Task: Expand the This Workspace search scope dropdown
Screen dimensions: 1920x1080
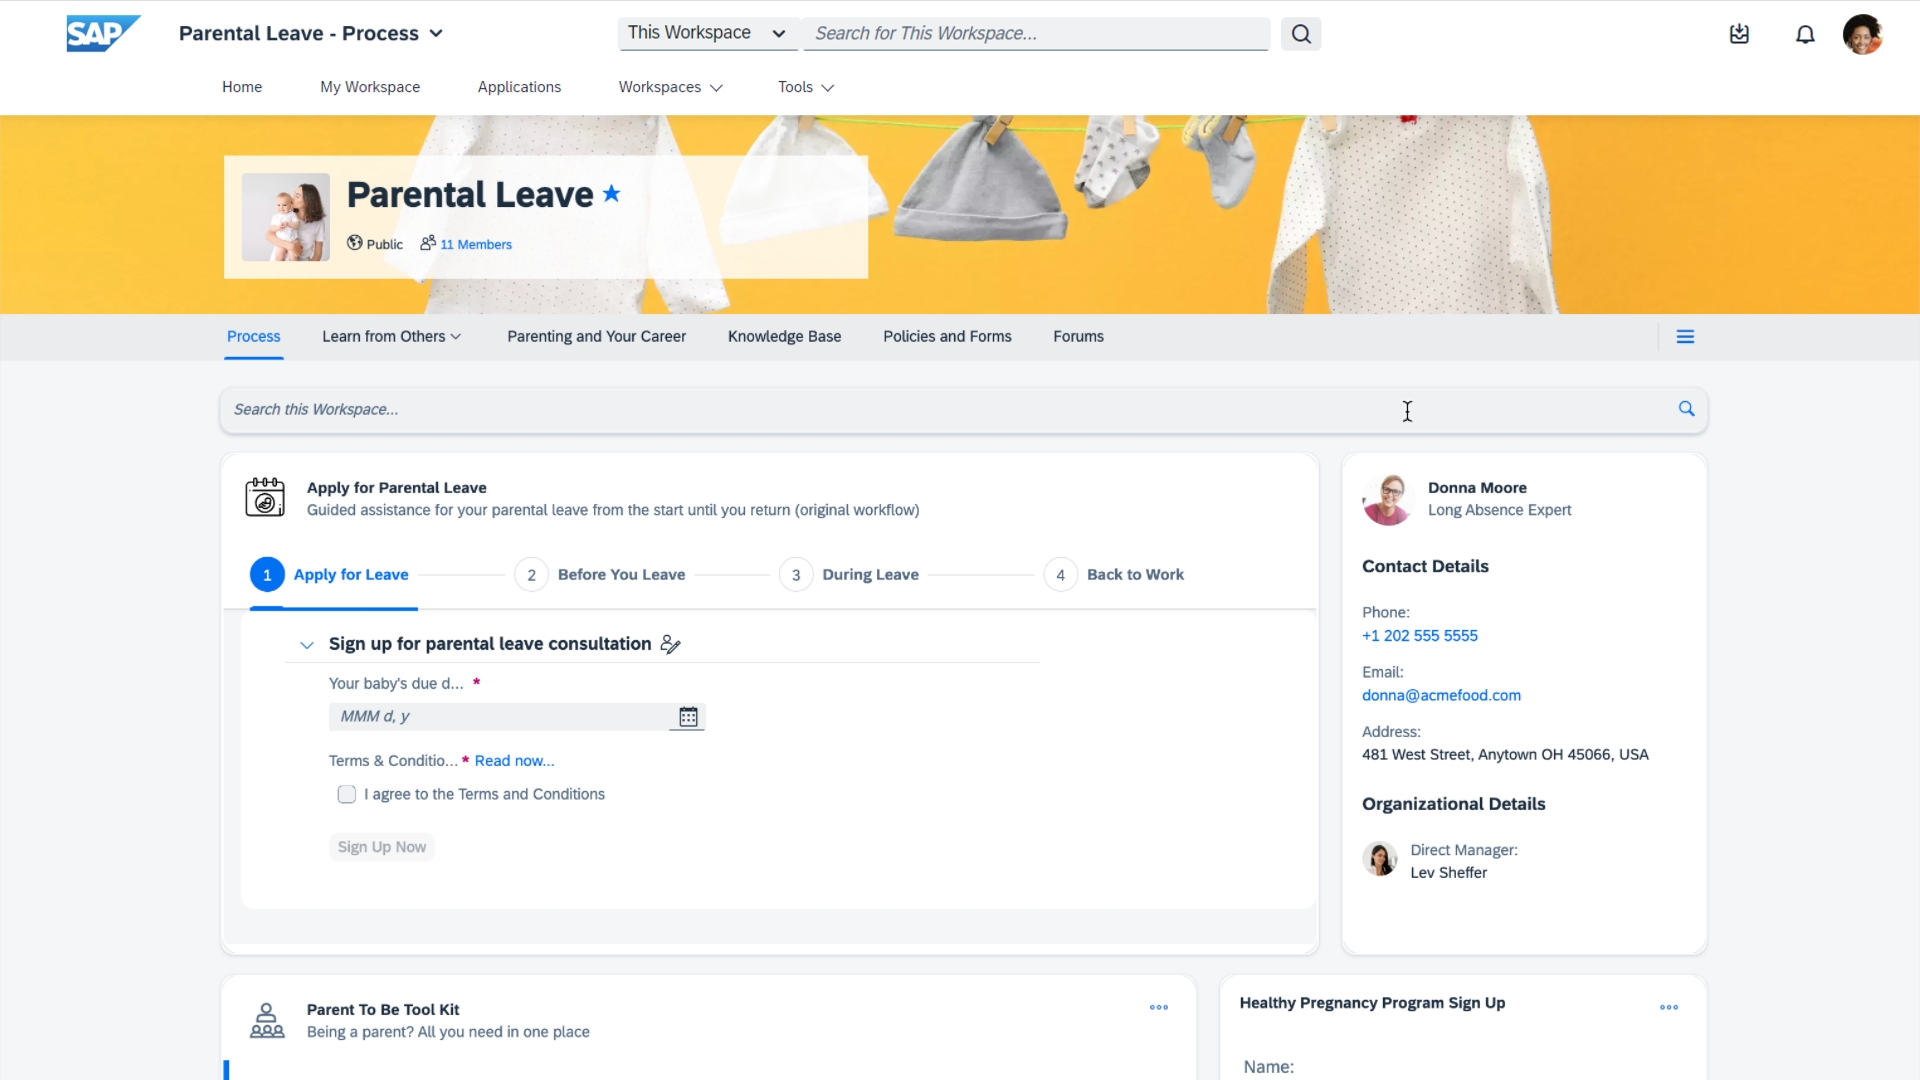Action: coord(708,33)
